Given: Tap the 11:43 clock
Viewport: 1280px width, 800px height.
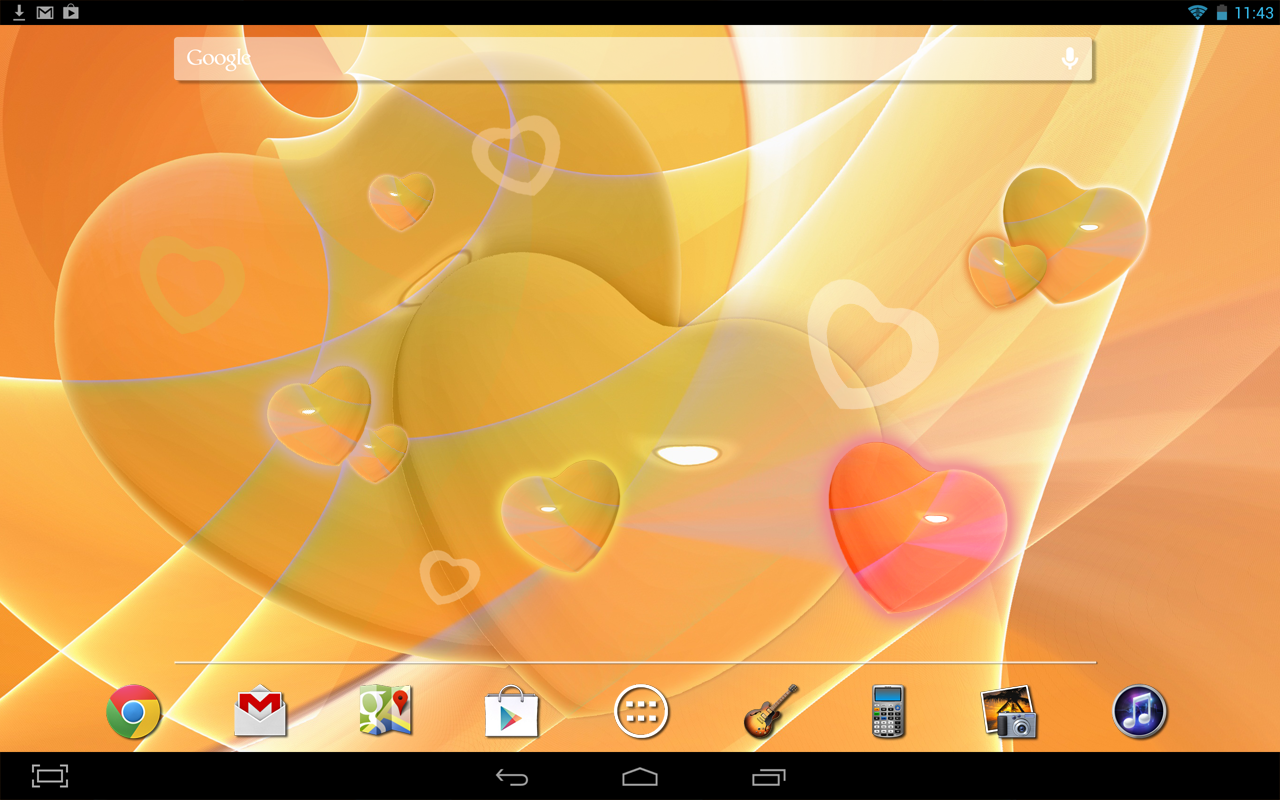Looking at the screenshot, I should point(1254,13).
